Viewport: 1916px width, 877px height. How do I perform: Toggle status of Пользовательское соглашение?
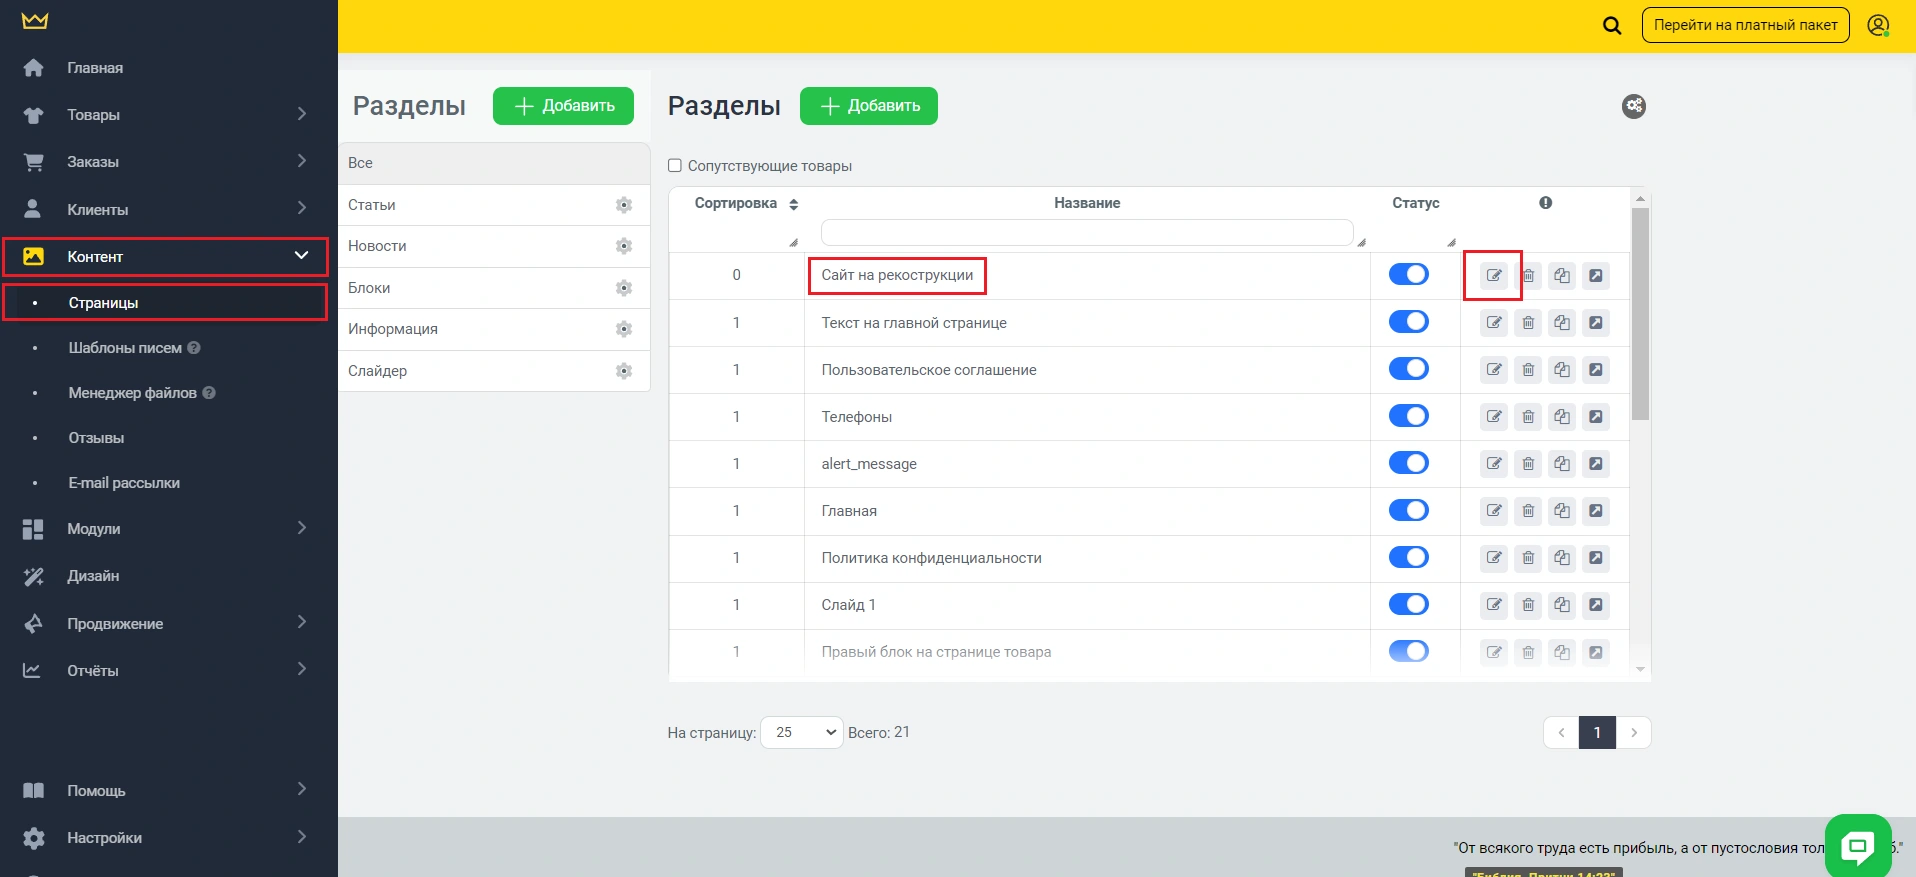click(1408, 369)
